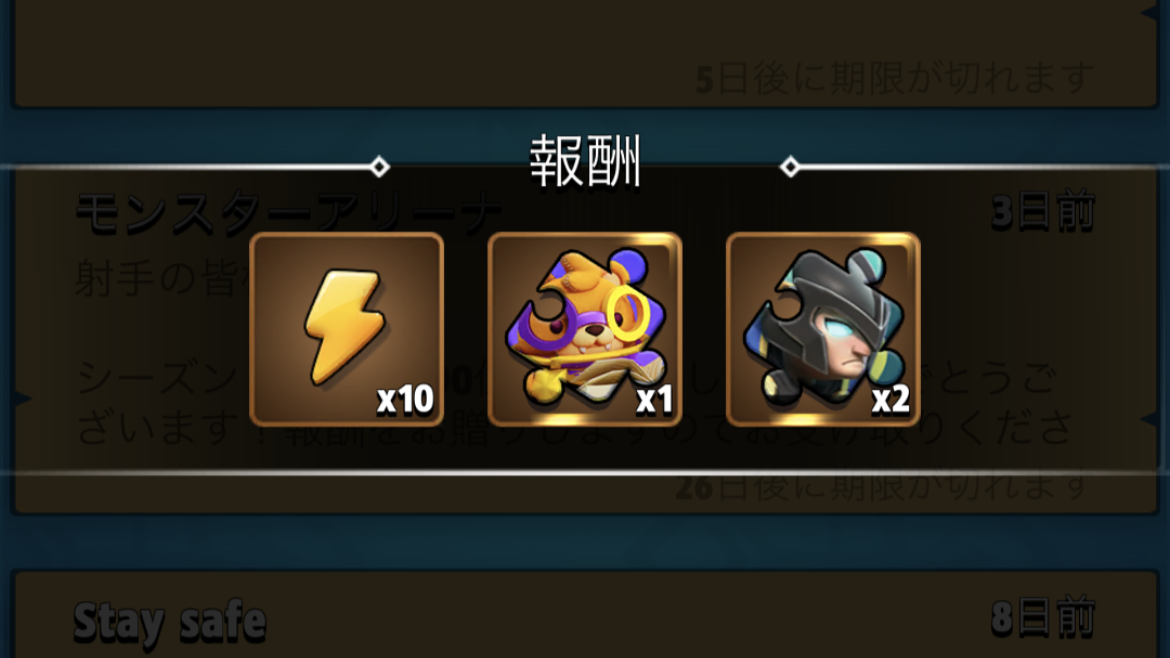Screen dimensions: 1170x658
Task: Open the モンスターアリーナ mail title
Action: coord(290,213)
